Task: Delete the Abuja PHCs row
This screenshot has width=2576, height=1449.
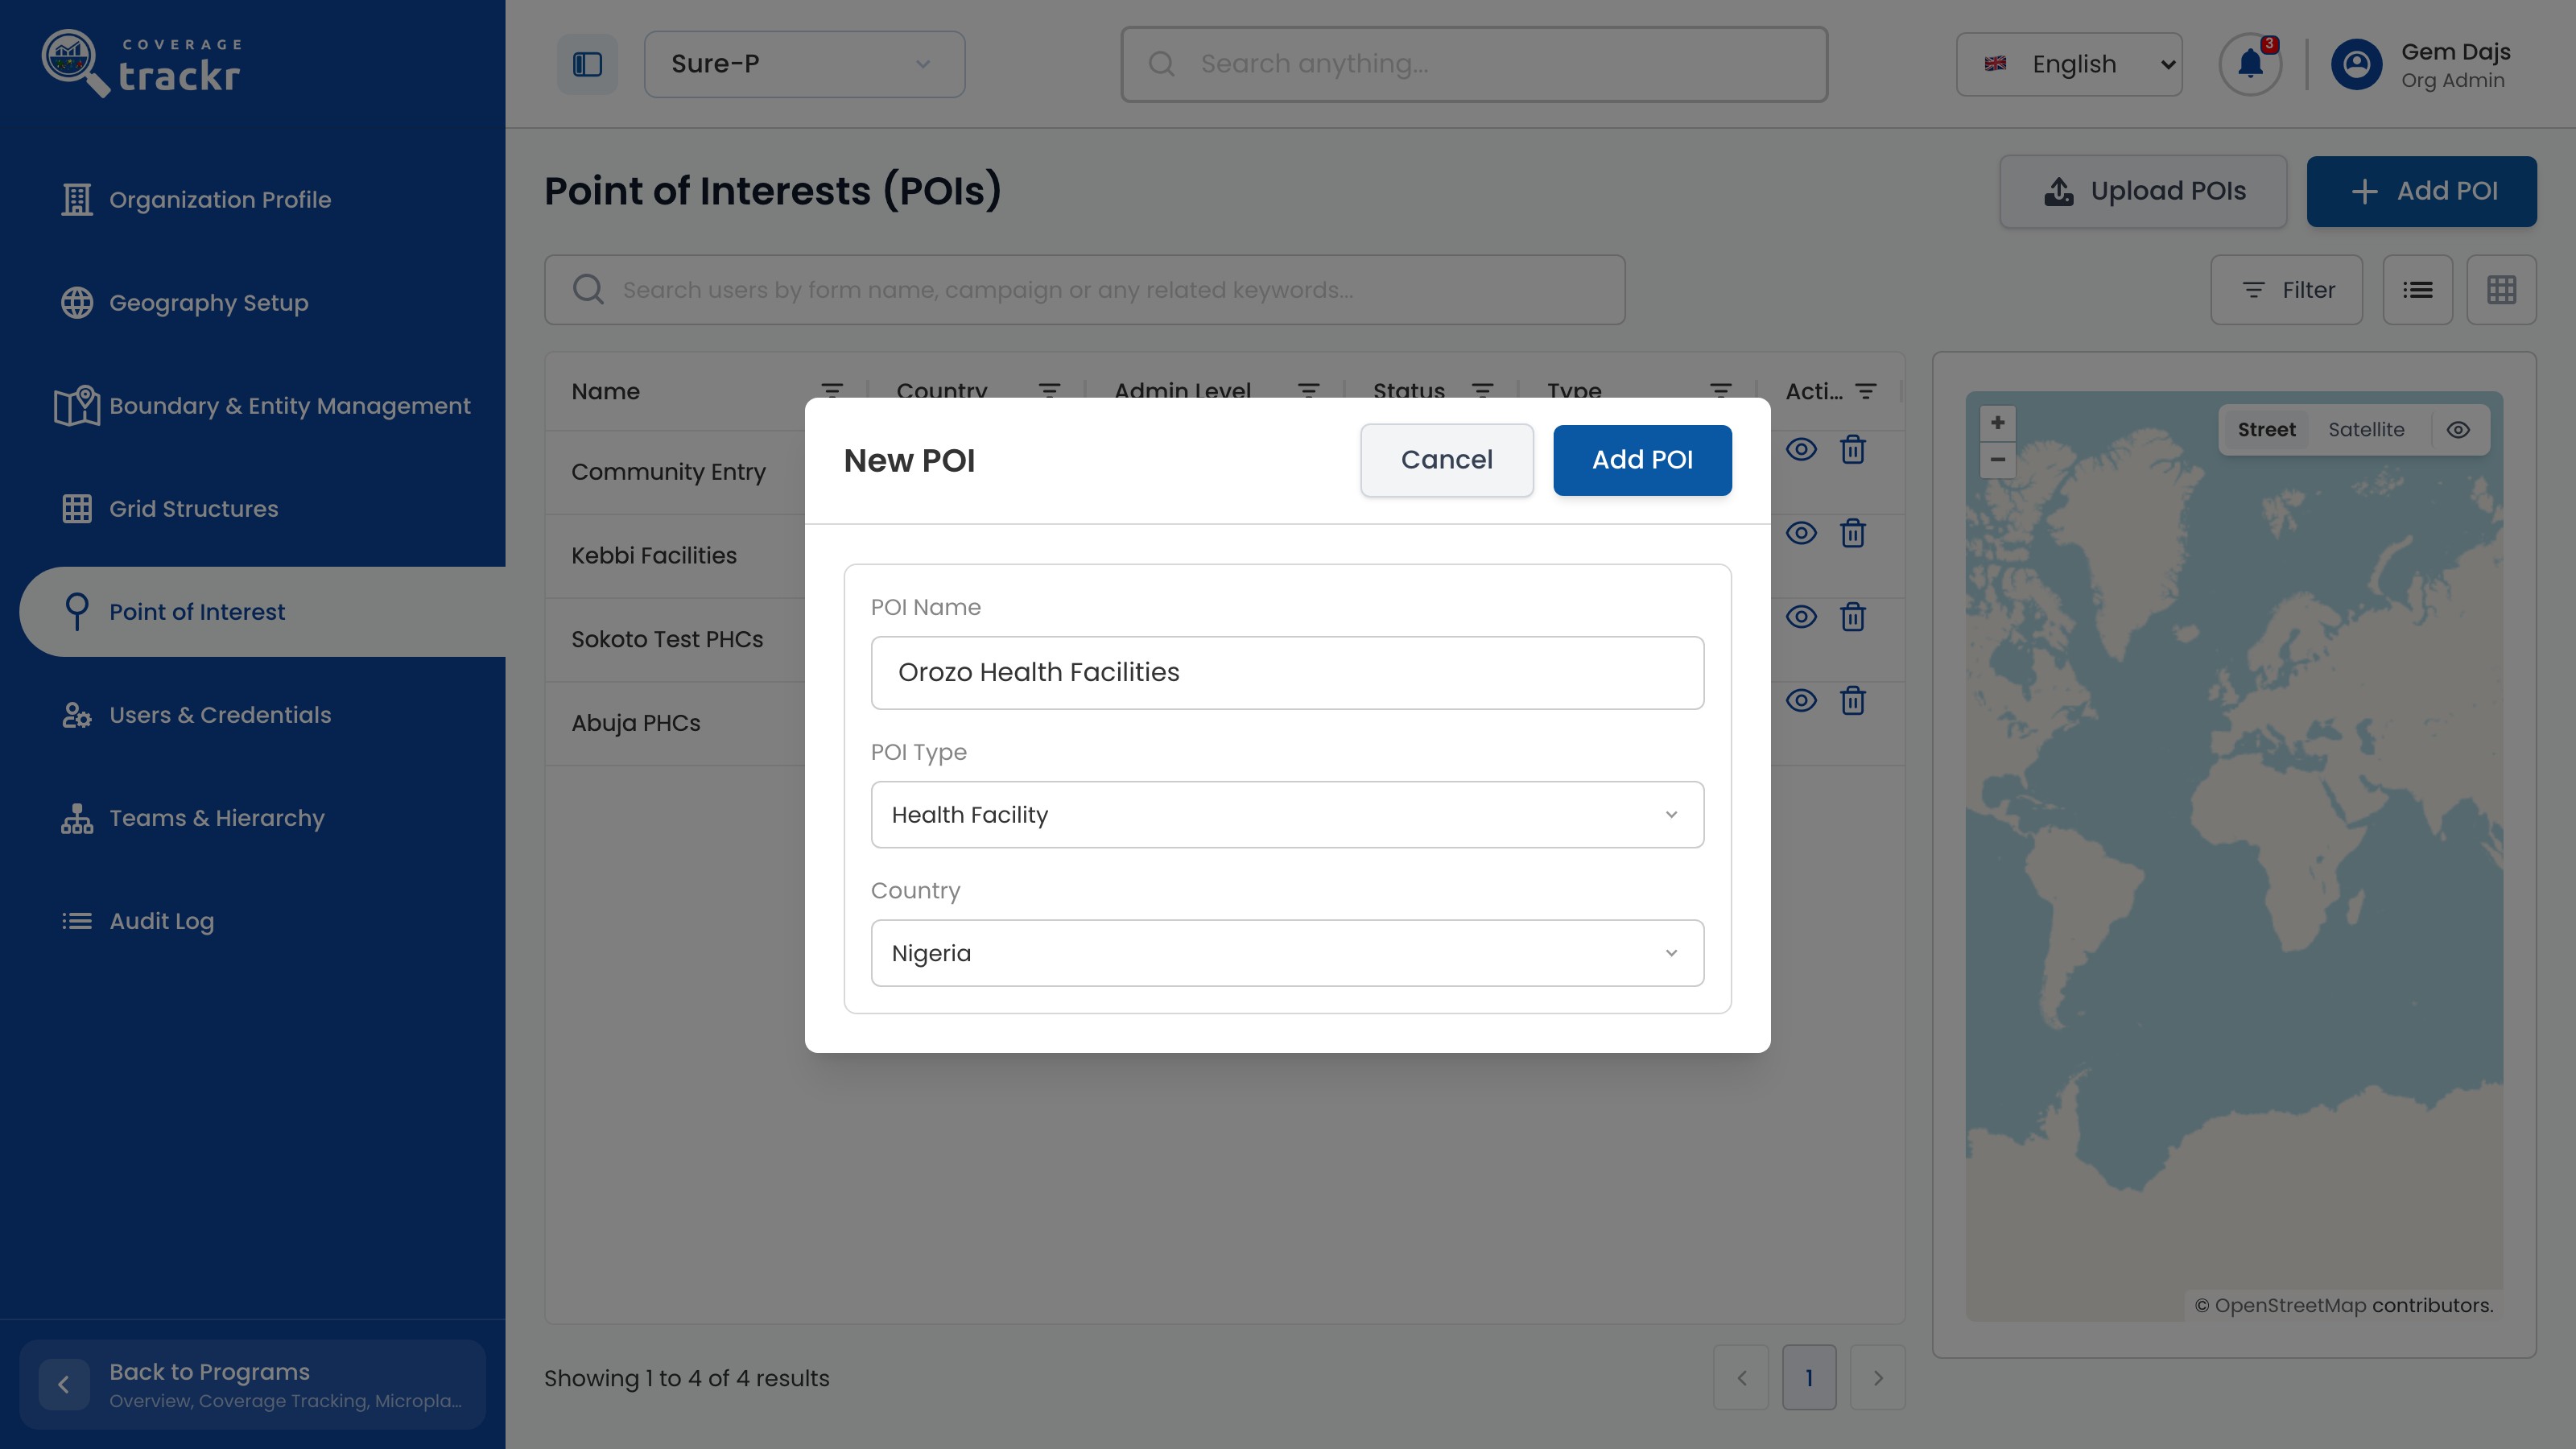Action: pos(1853,700)
